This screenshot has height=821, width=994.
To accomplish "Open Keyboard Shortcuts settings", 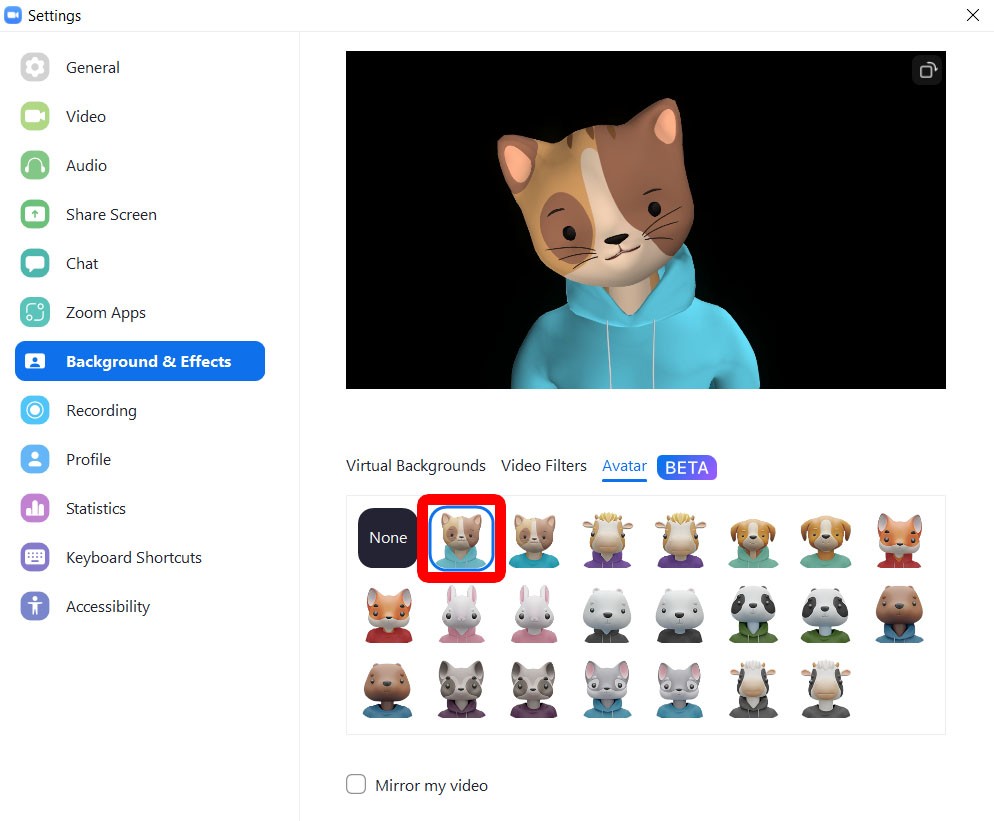I will coord(133,557).
